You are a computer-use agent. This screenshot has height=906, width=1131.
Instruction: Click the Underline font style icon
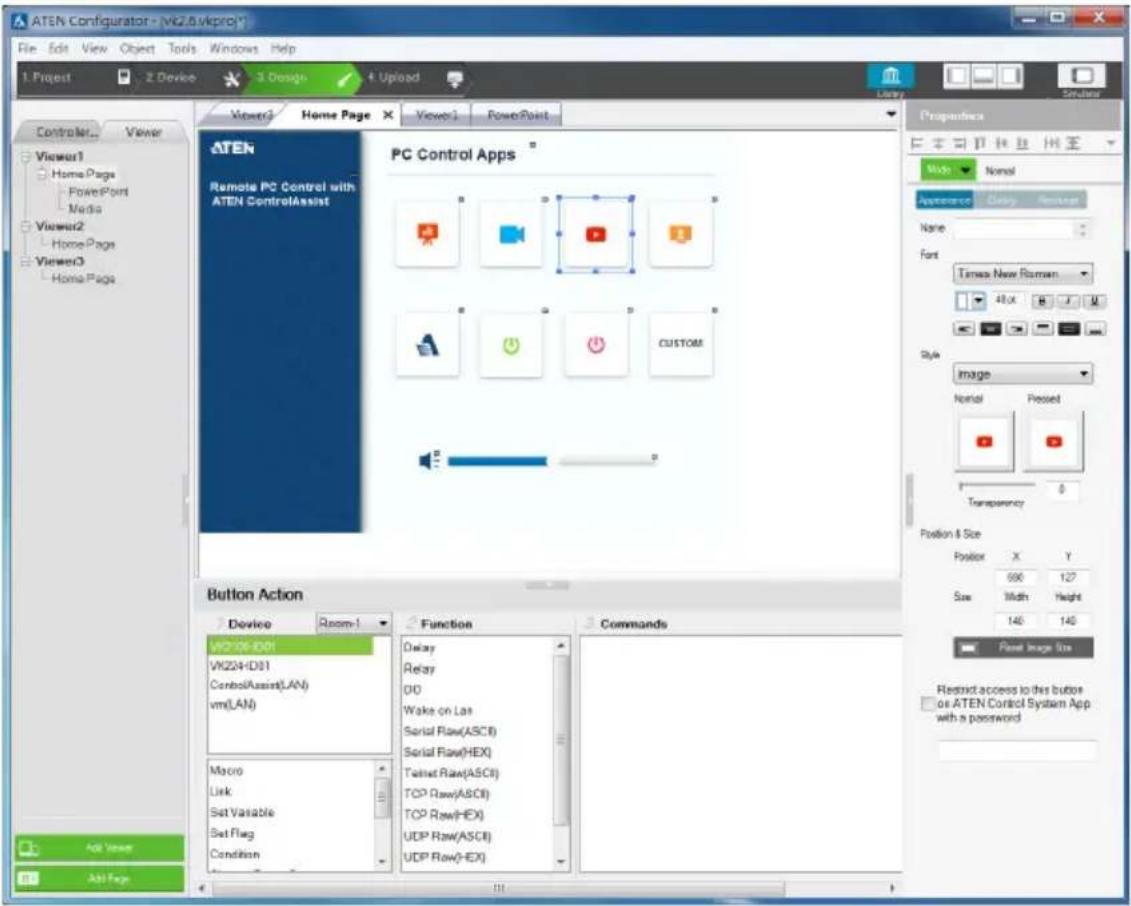(x=1095, y=301)
